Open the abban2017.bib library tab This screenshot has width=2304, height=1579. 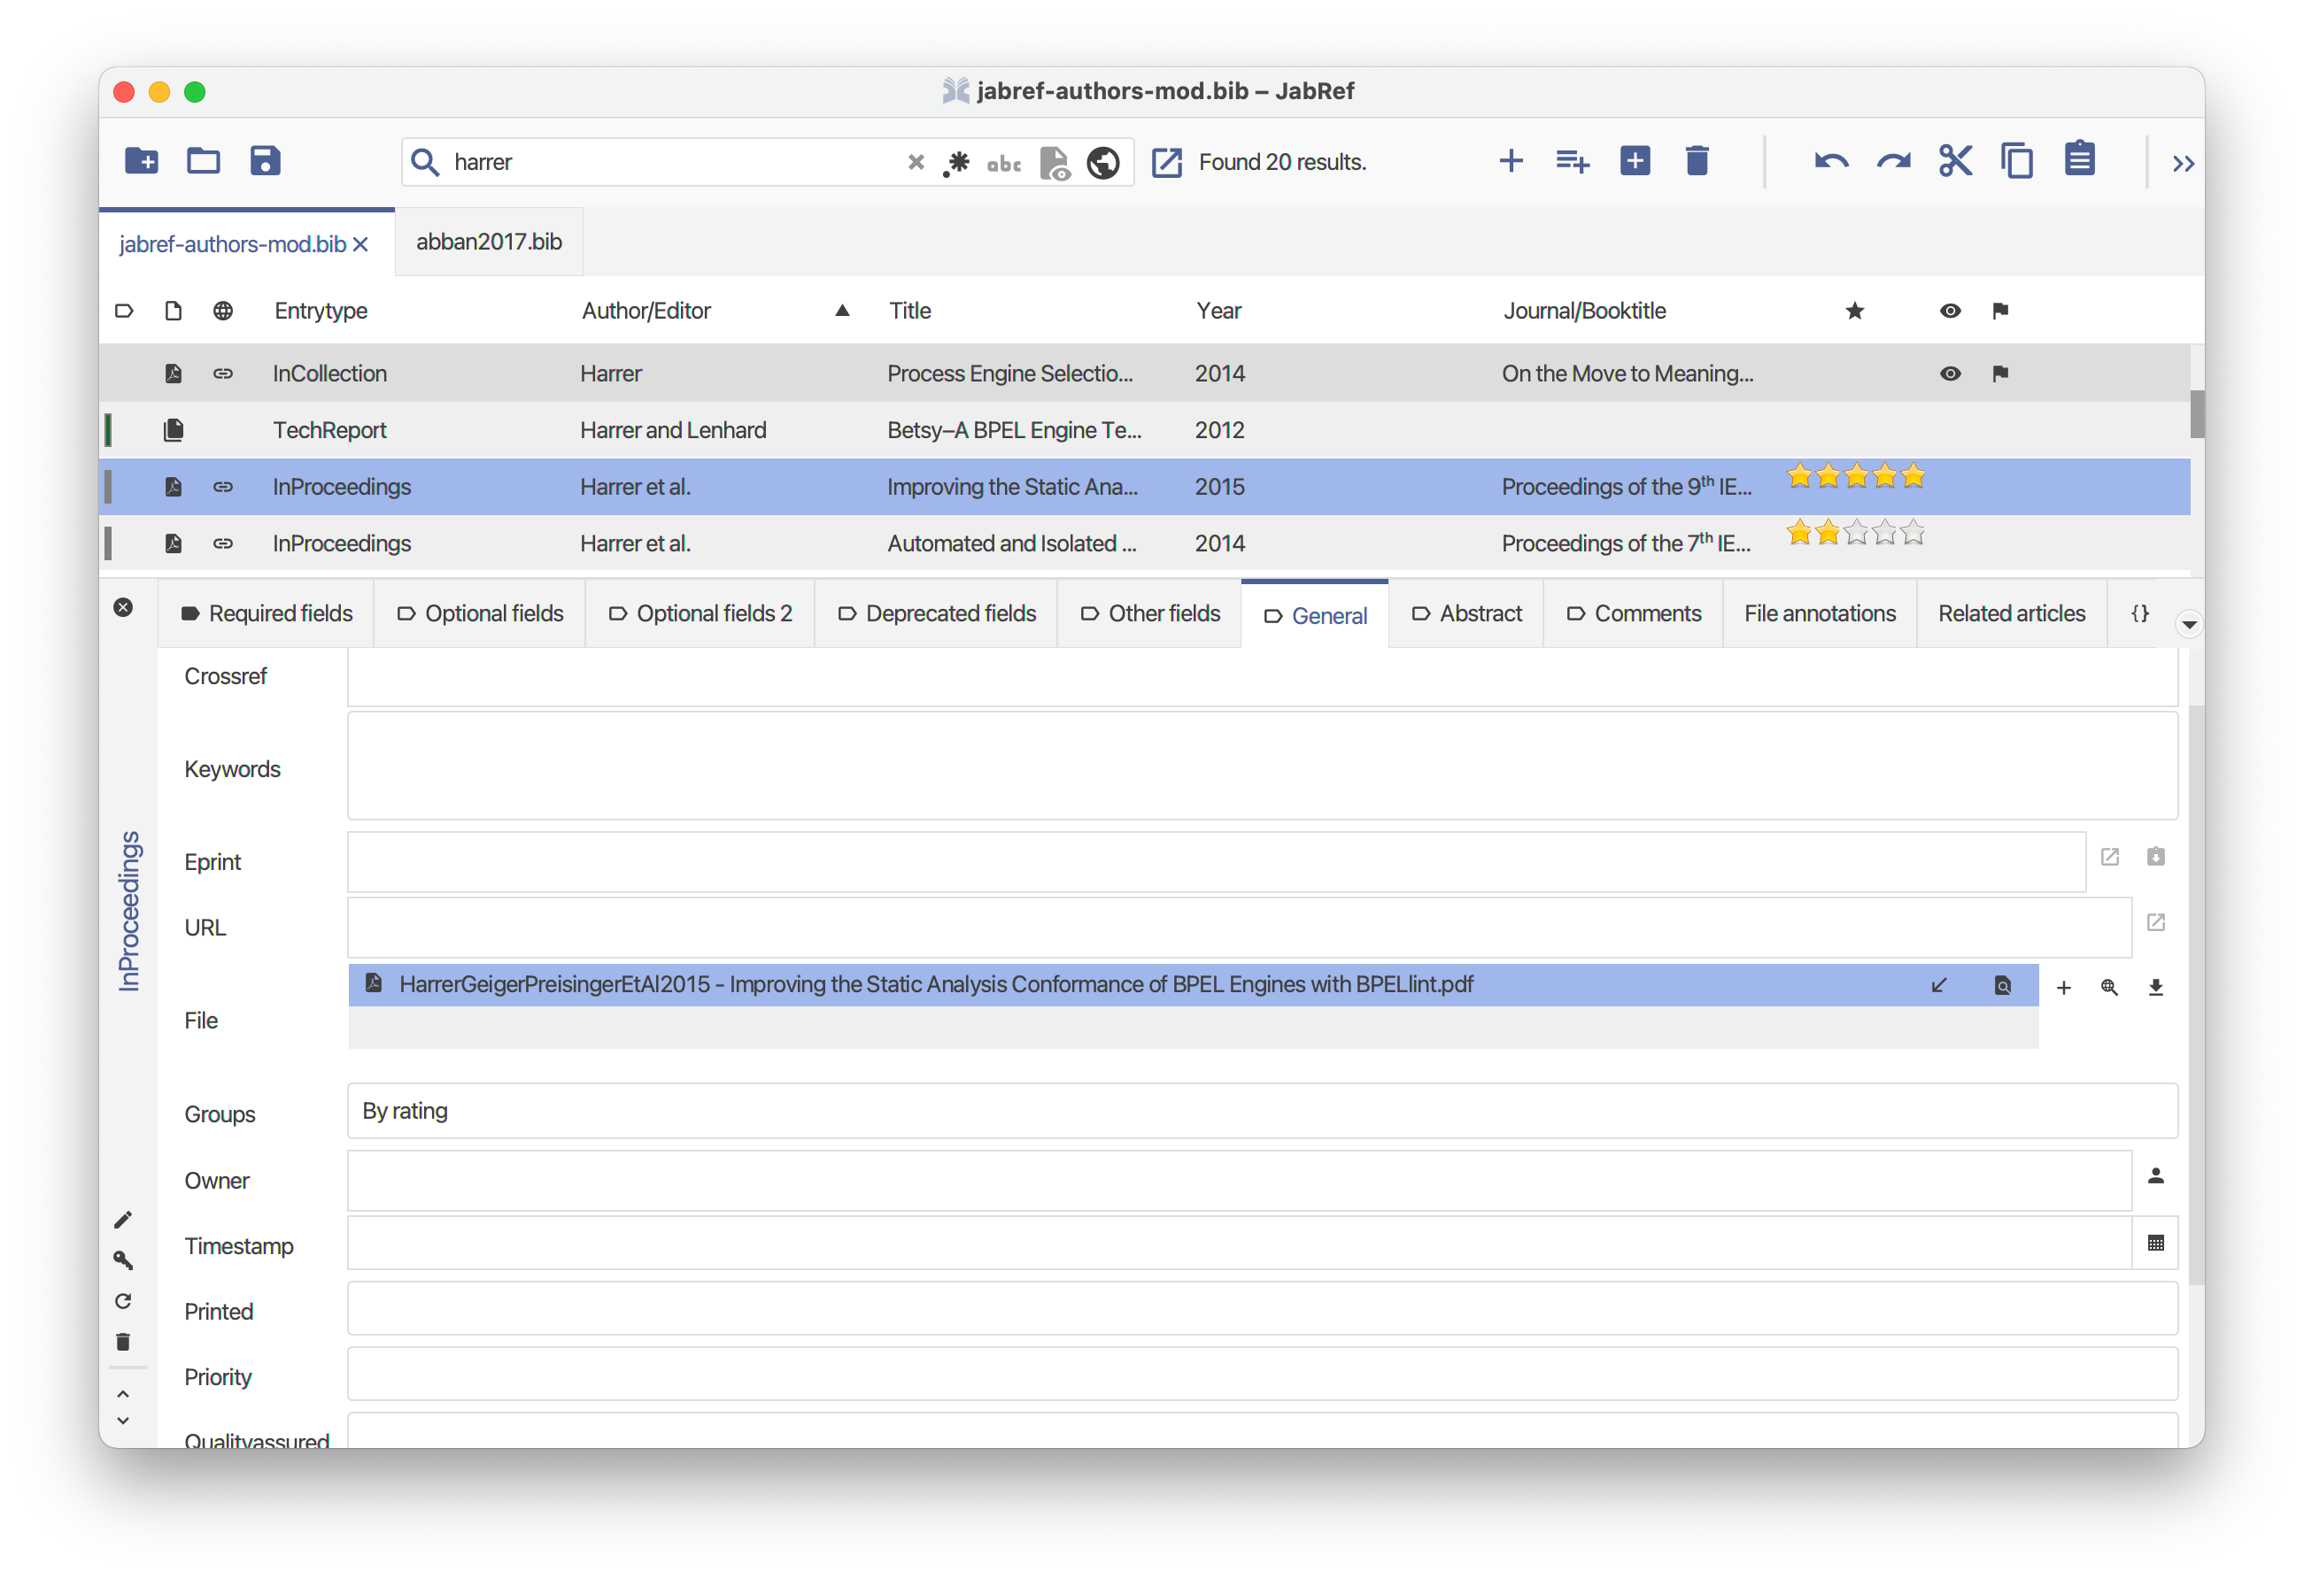pyautogui.click(x=488, y=242)
